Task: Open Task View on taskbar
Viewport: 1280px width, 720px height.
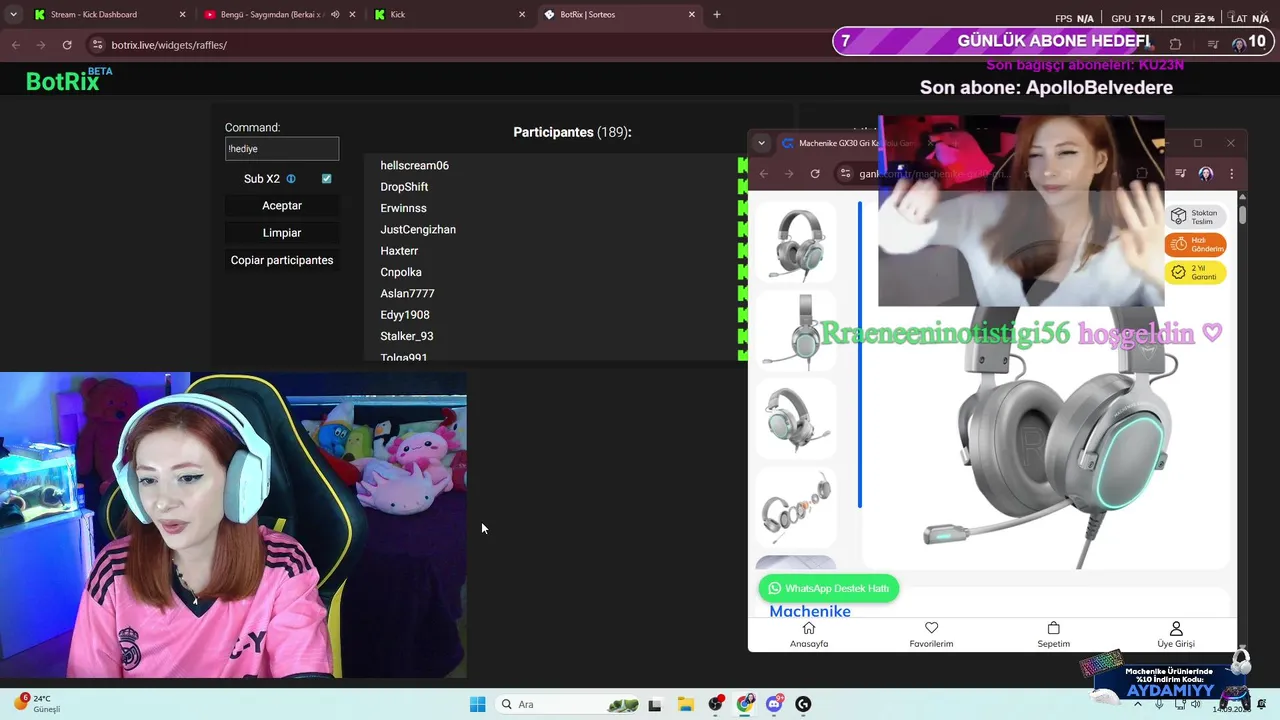Action: [x=655, y=704]
